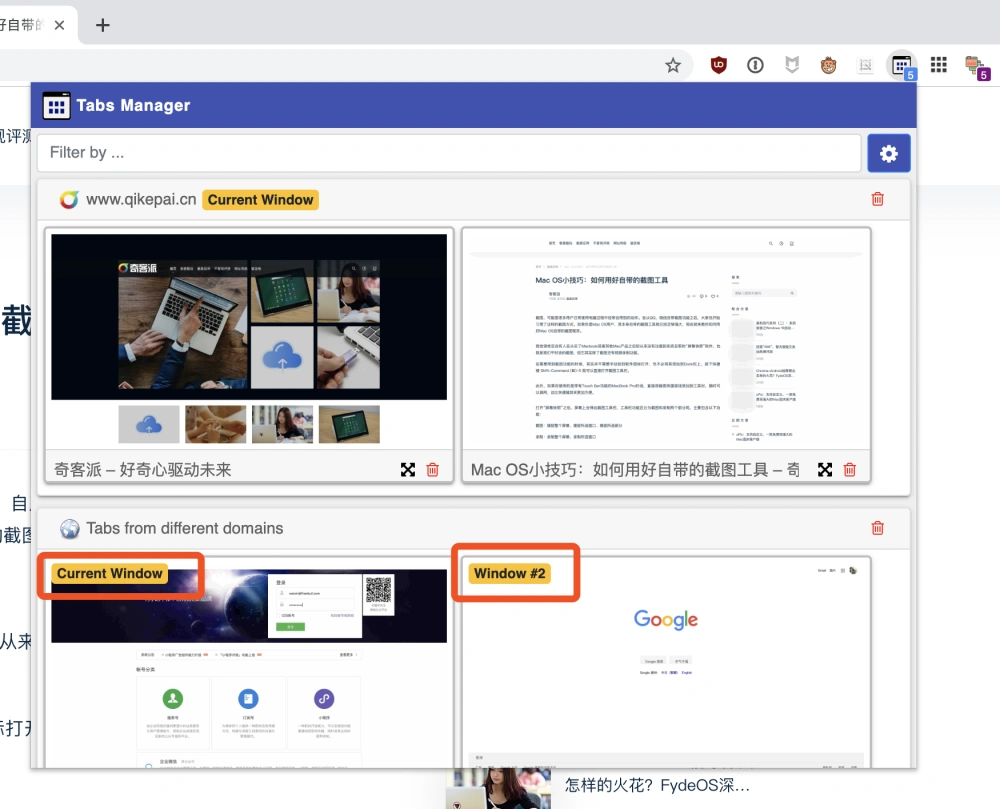
Task: Close the Mac OS小技巧 tab with trash icon
Action: pos(849,470)
